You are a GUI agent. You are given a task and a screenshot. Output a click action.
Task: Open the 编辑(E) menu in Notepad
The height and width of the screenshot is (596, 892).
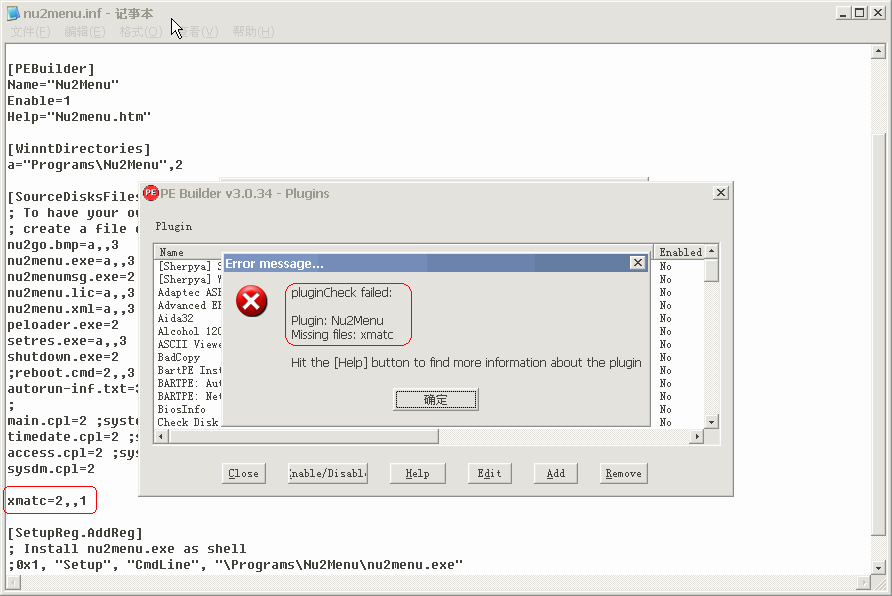coord(85,32)
